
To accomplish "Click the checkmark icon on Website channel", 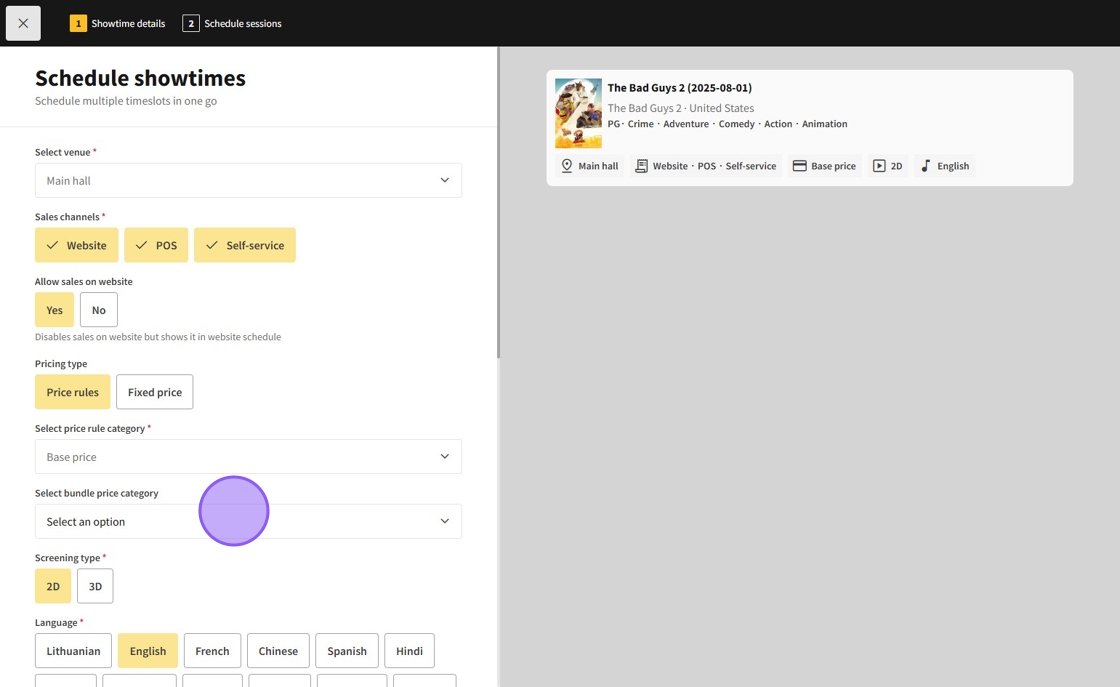I will click(53, 245).
